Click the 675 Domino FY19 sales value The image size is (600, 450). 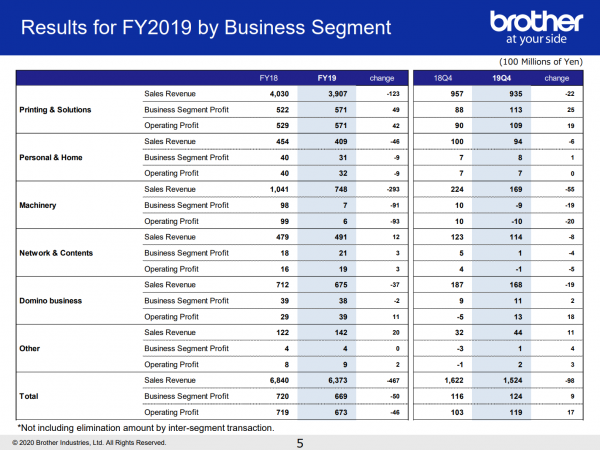pos(341,285)
